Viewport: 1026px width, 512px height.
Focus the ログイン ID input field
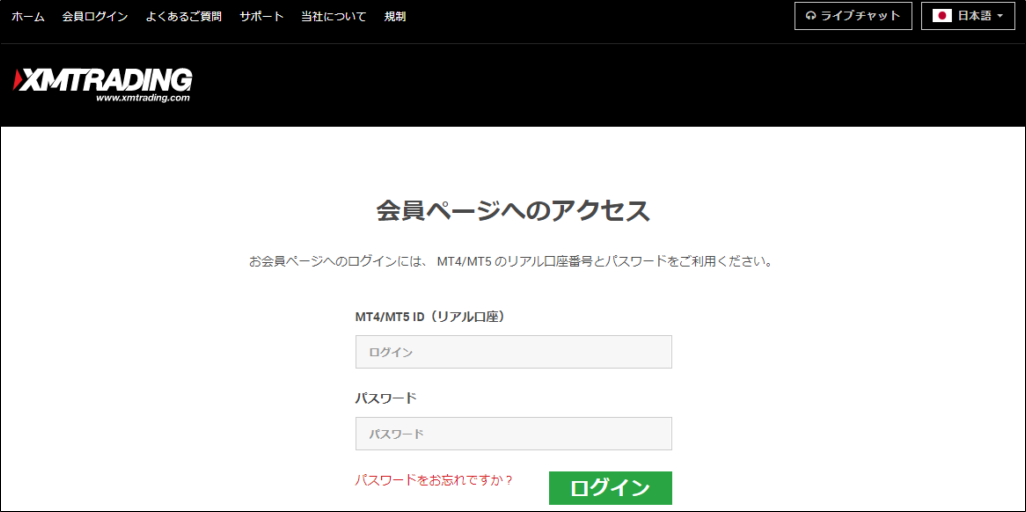click(513, 352)
